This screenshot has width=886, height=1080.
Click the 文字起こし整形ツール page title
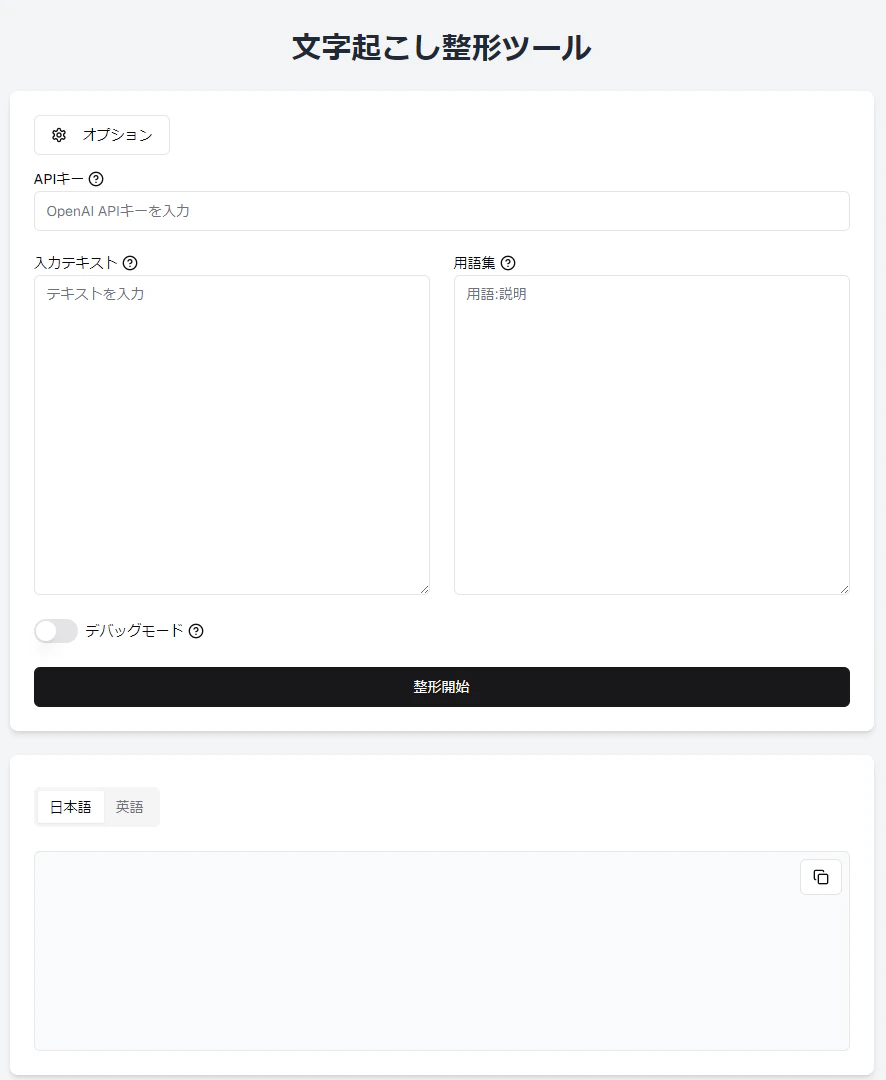442,48
